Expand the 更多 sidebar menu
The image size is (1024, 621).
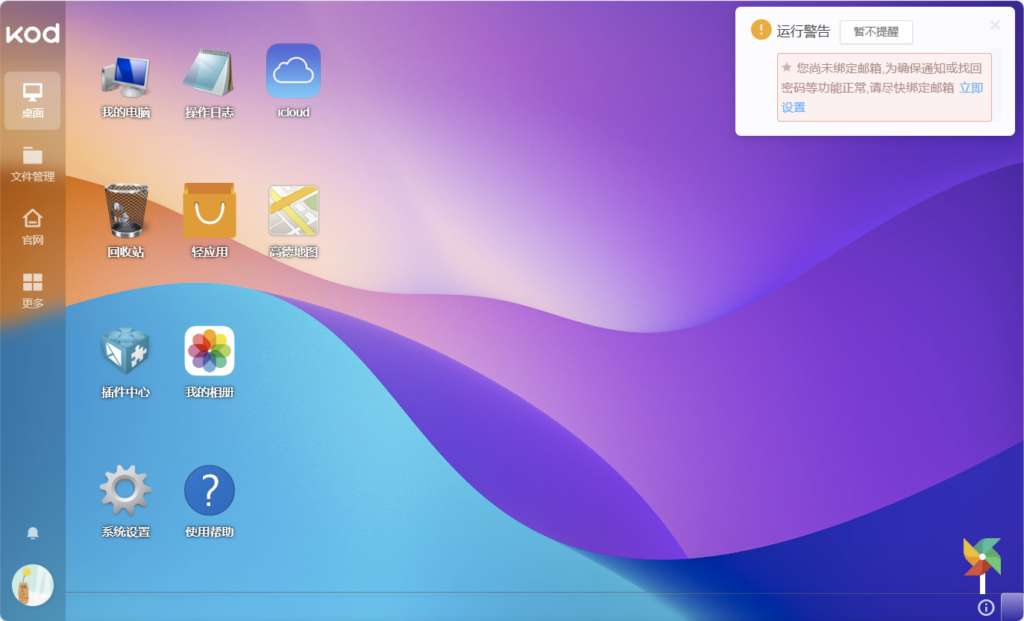click(32, 290)
